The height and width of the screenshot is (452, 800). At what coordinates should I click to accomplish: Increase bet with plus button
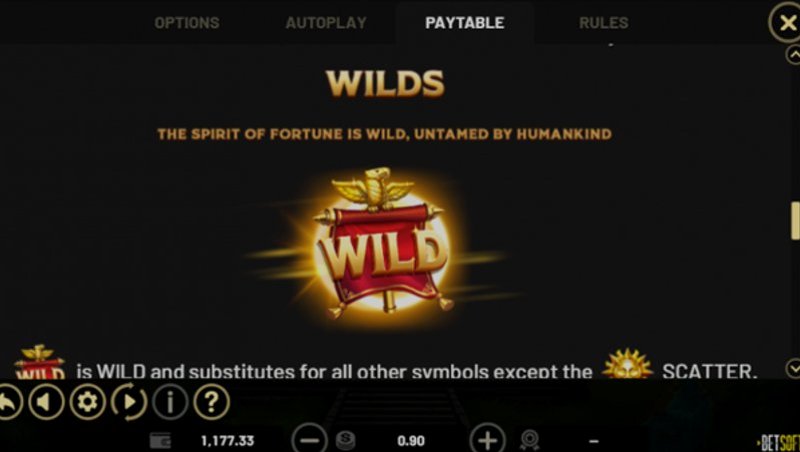pos(487,439)
